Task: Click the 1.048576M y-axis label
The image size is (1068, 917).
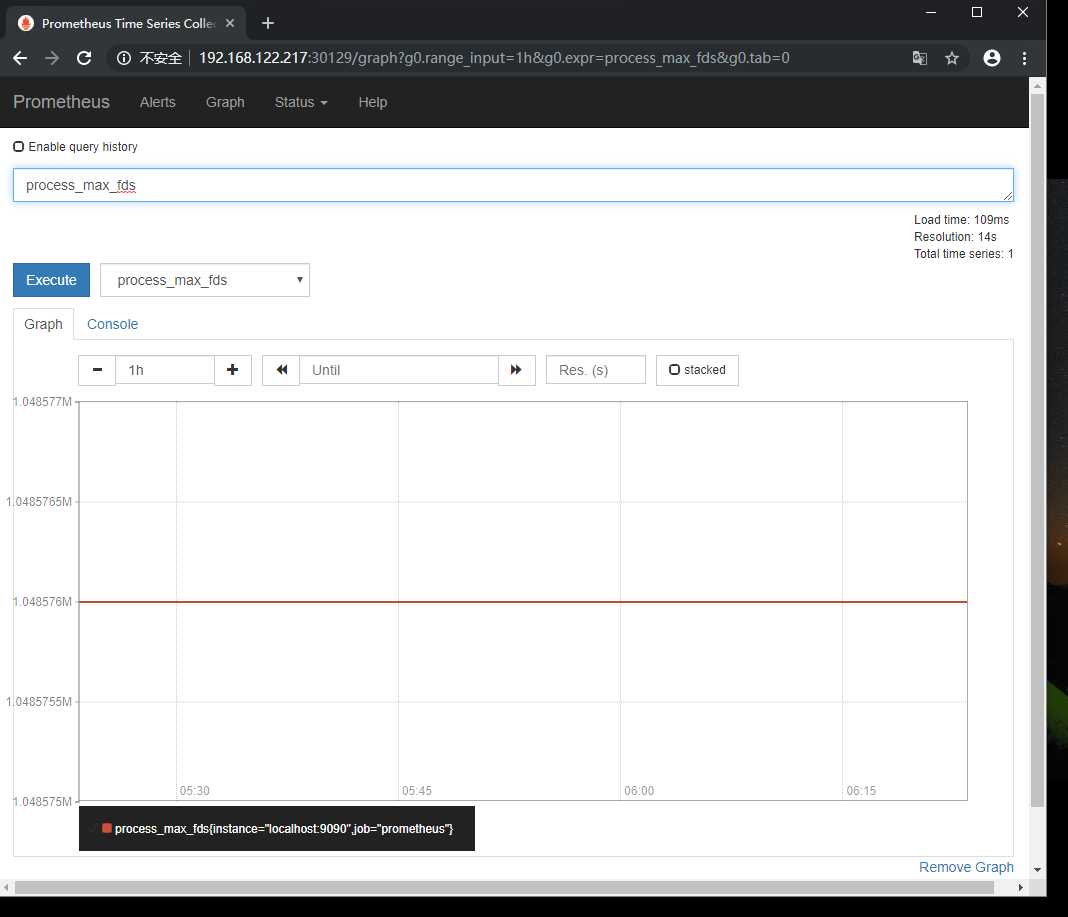Action: tap(42, 602)
